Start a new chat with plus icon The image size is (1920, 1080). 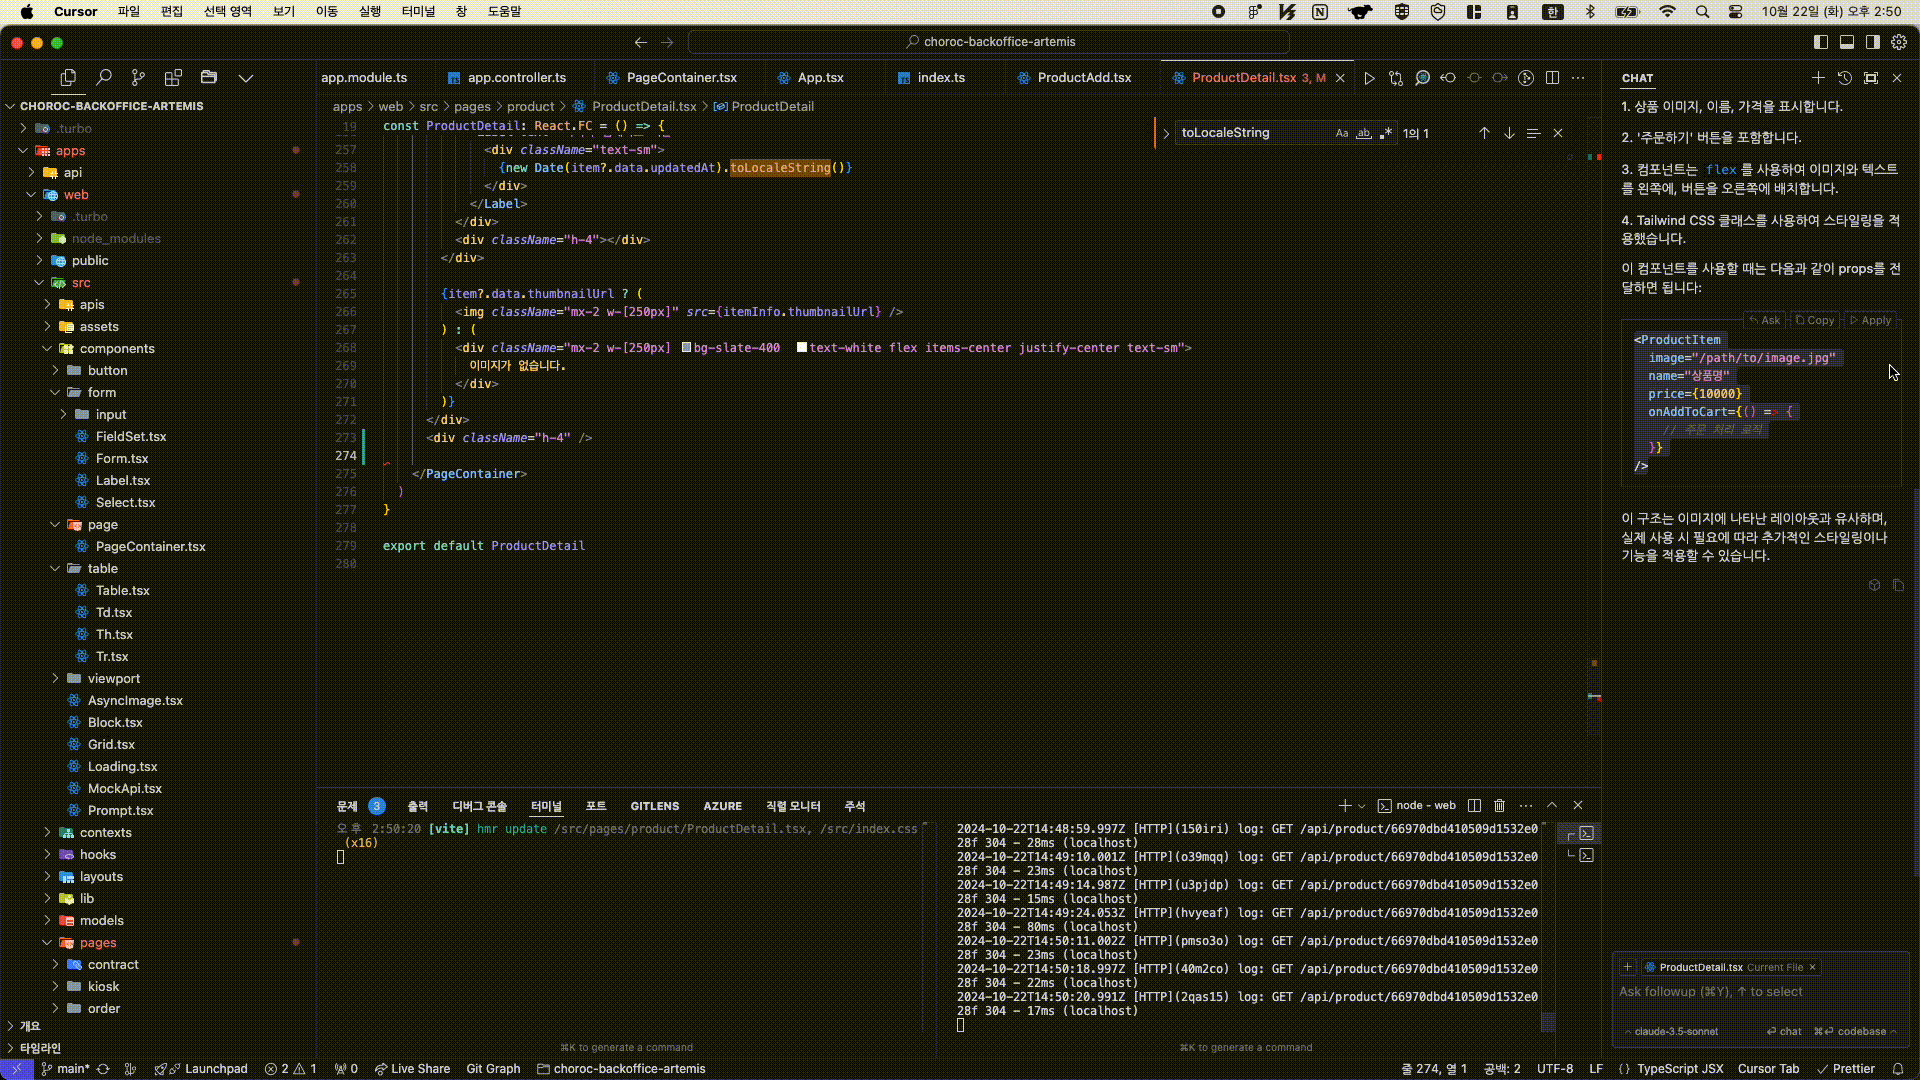point(1818,78)
